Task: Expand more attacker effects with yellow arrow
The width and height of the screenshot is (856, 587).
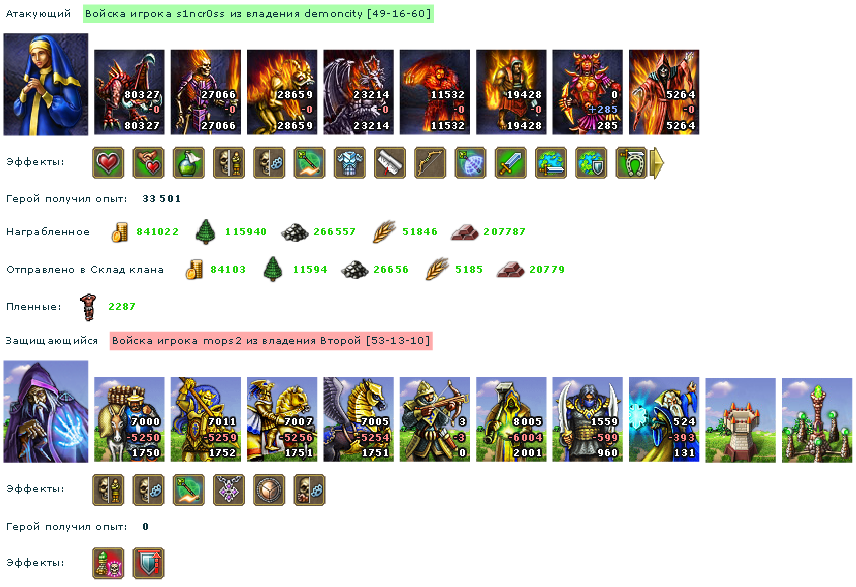Action: [x=658, y=163]
